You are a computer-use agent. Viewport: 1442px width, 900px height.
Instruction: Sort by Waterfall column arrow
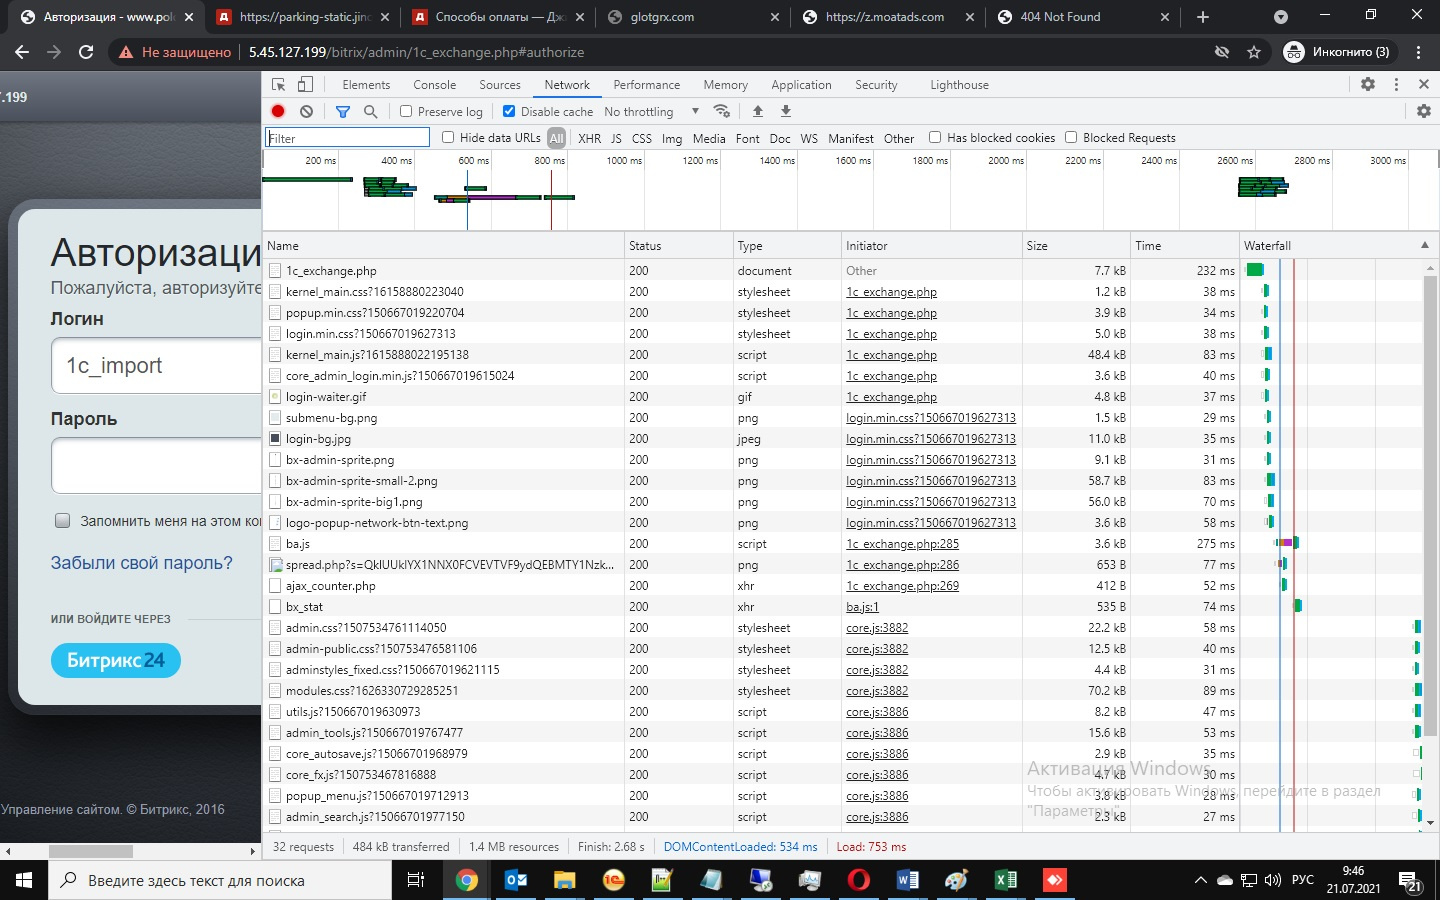(x=1425, y=245)
